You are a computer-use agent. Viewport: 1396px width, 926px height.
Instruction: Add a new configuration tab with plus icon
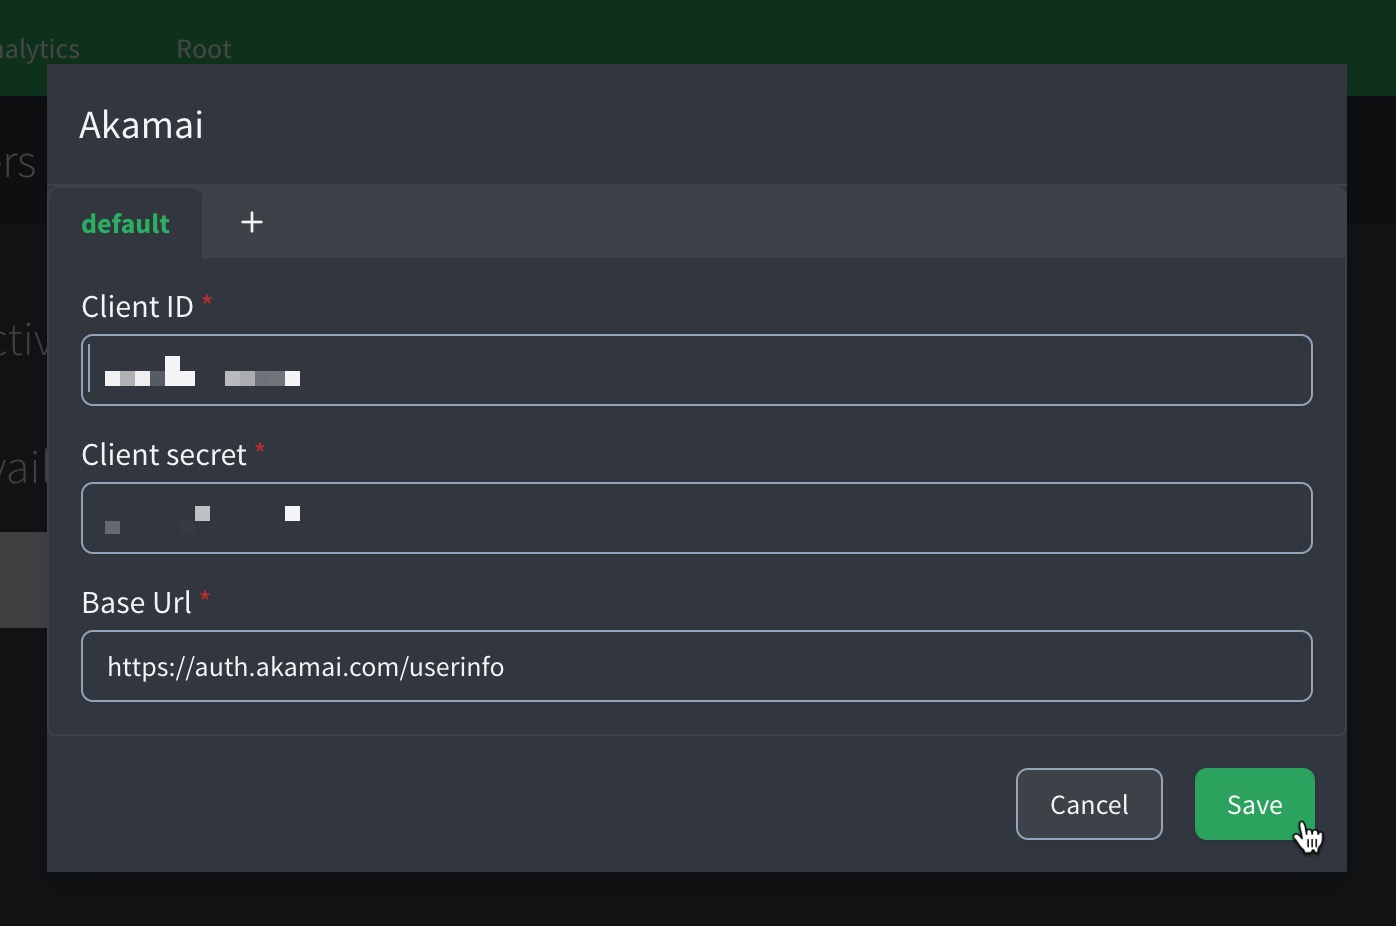(x=252, y=222)
